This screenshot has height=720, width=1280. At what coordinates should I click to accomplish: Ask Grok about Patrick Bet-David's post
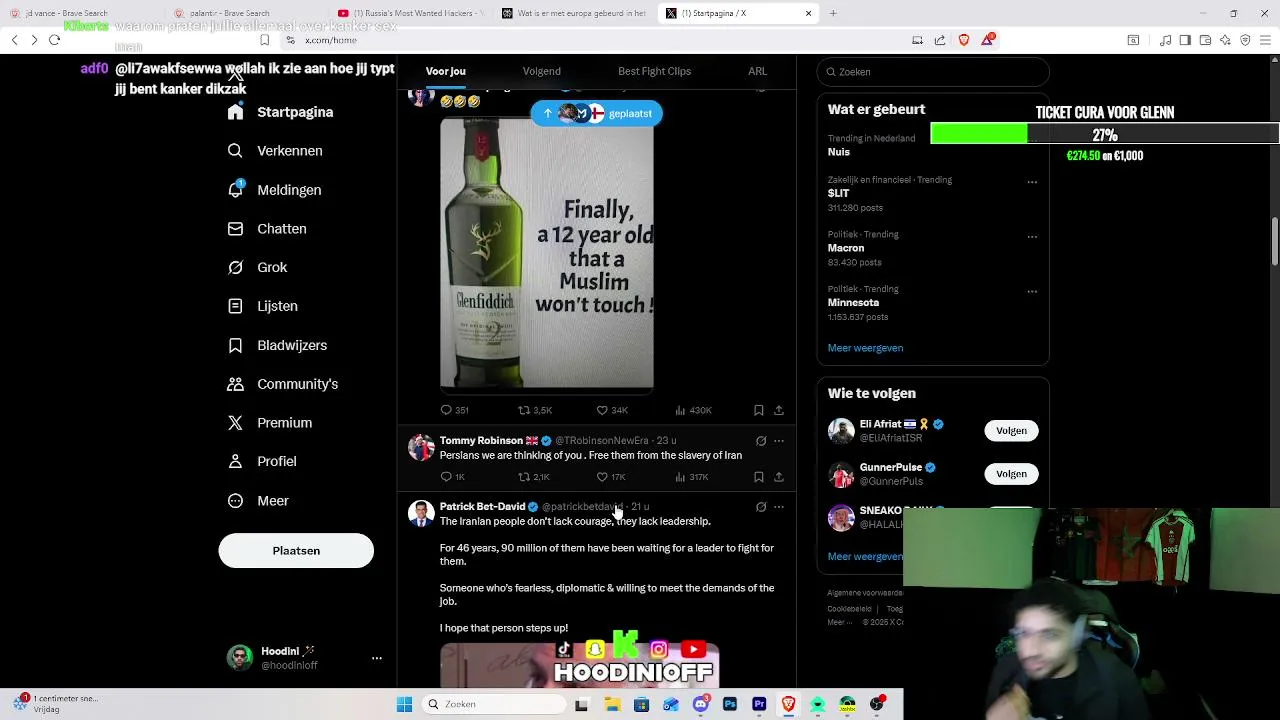[761, 507]
